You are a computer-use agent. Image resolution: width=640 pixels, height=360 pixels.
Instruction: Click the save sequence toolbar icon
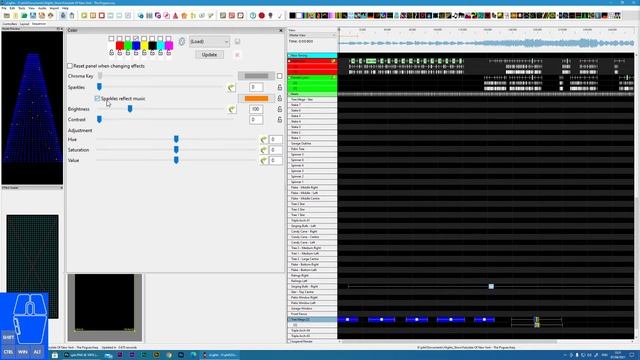33,16
